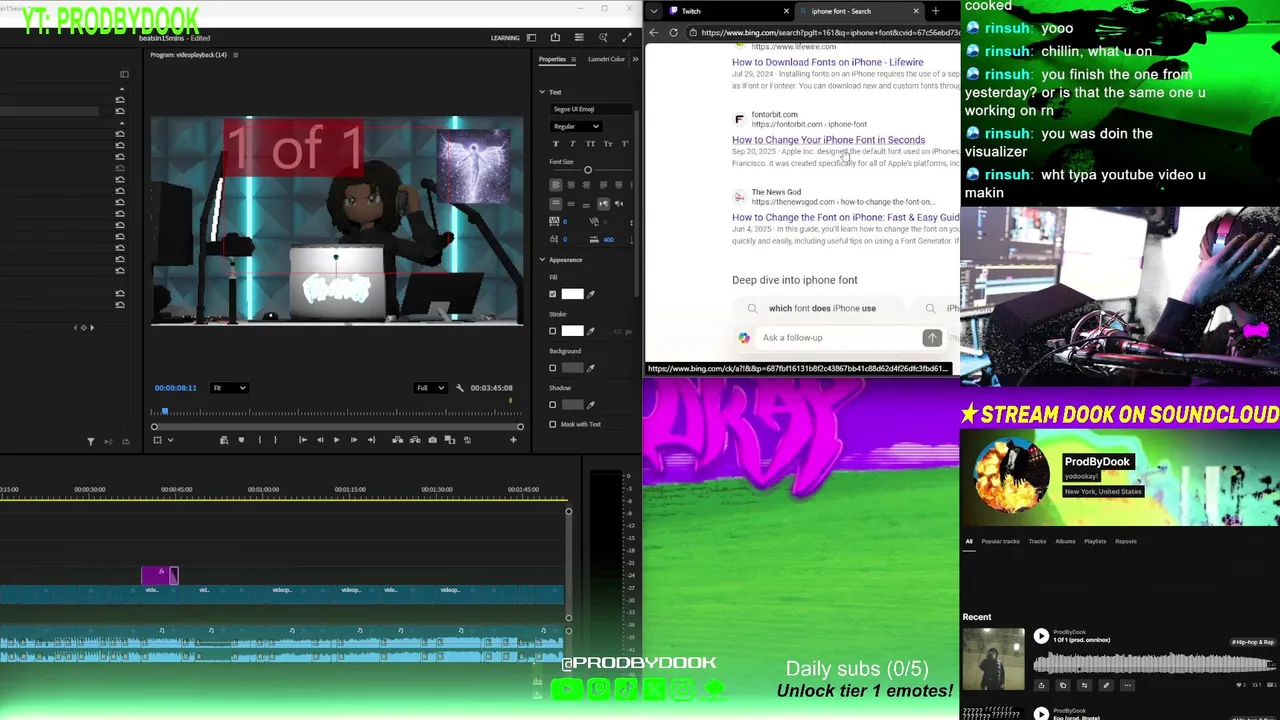Image resolution: width=1280 pixels, height=720 pixels.
Task: Open the Popular tracks tab on SoundCloud
Action: [1000, 542]
